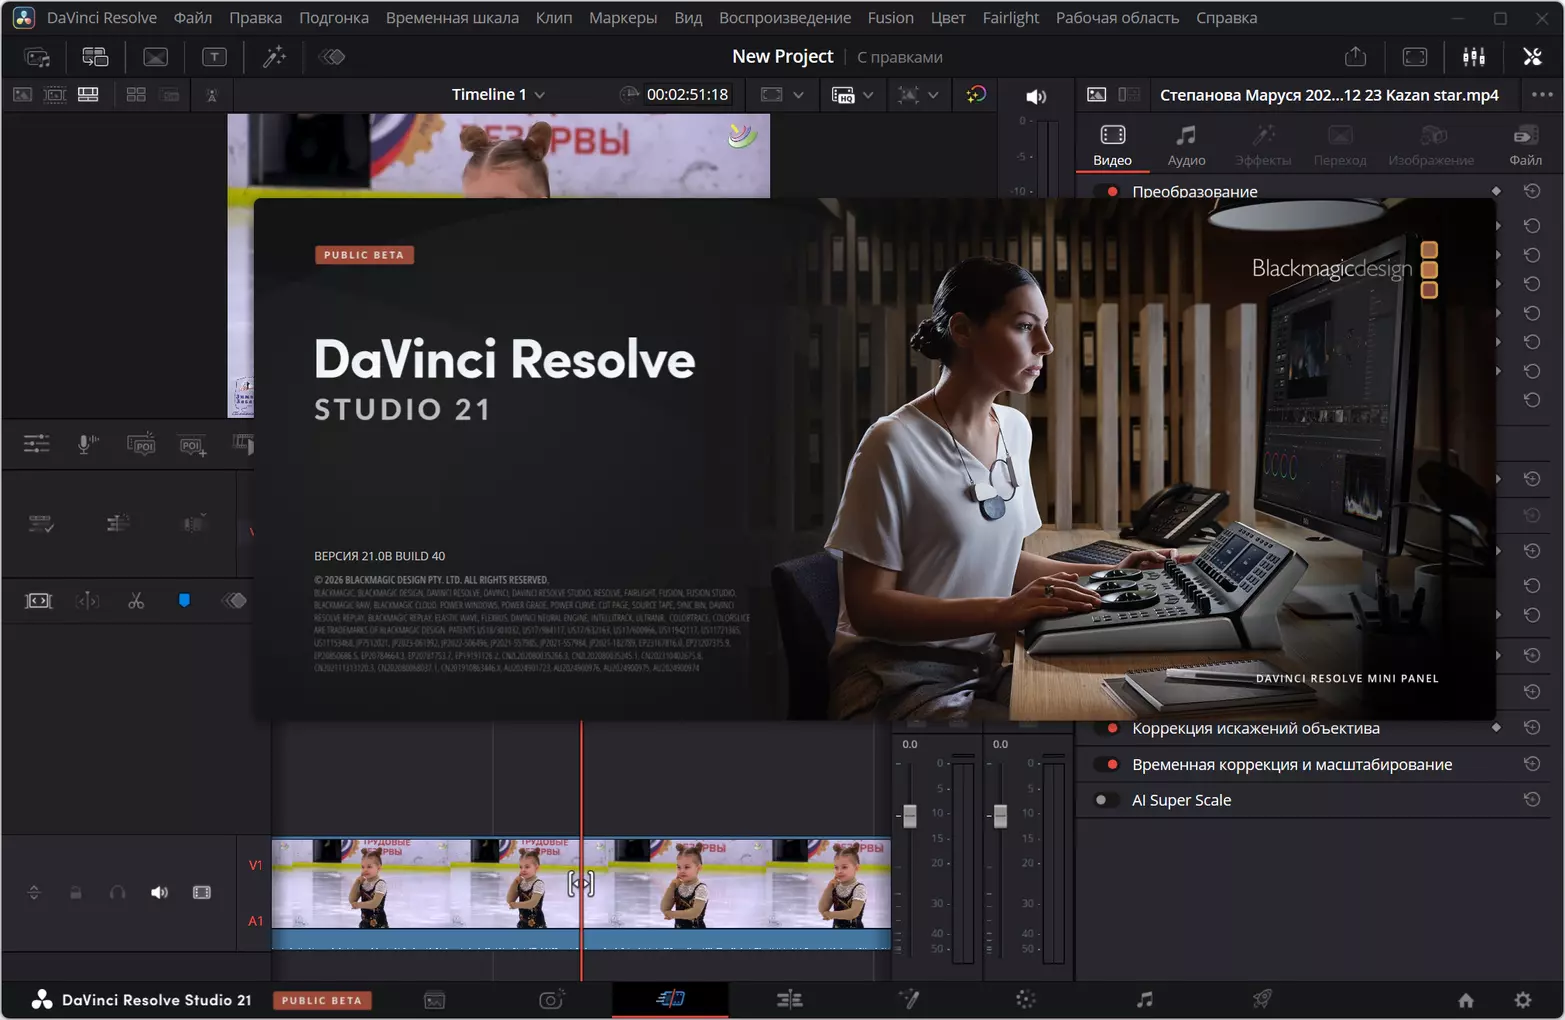Click the PUBLIC BETA badge in bottom bar
Viewport: 1565px width, 1020px height.
322,1000
